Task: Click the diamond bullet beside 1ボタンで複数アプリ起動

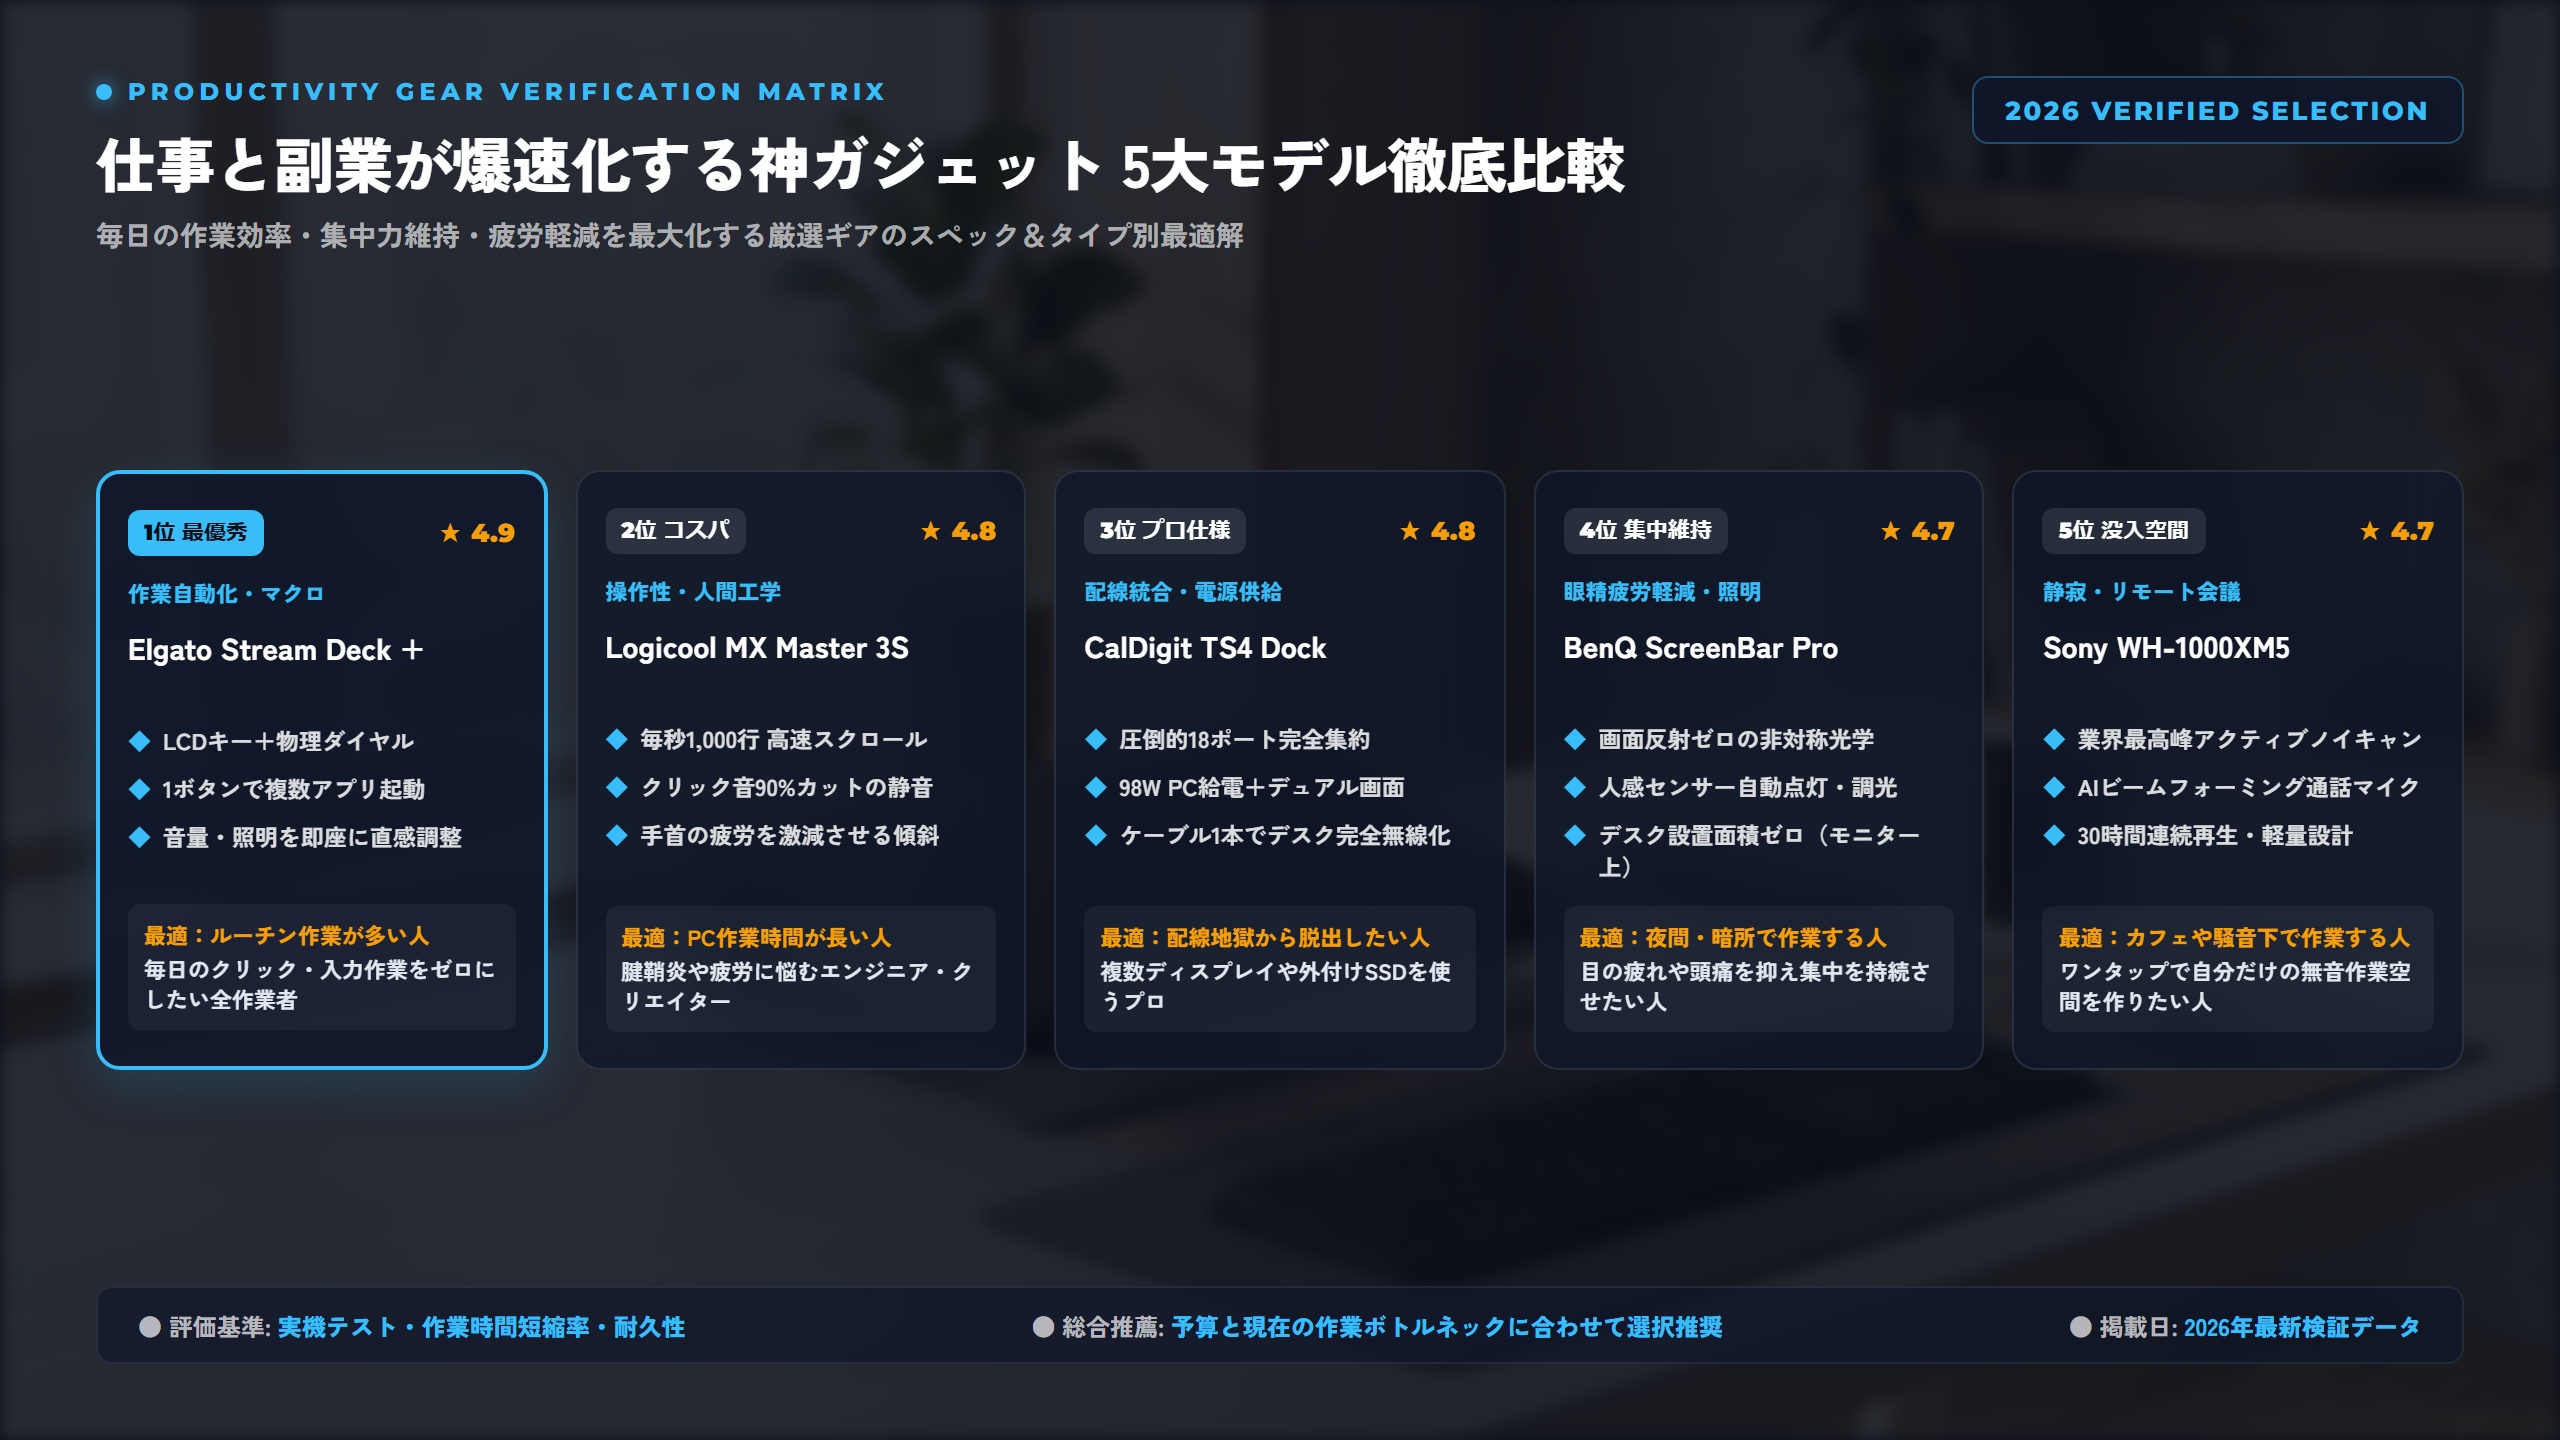Action: click(139, 789)
